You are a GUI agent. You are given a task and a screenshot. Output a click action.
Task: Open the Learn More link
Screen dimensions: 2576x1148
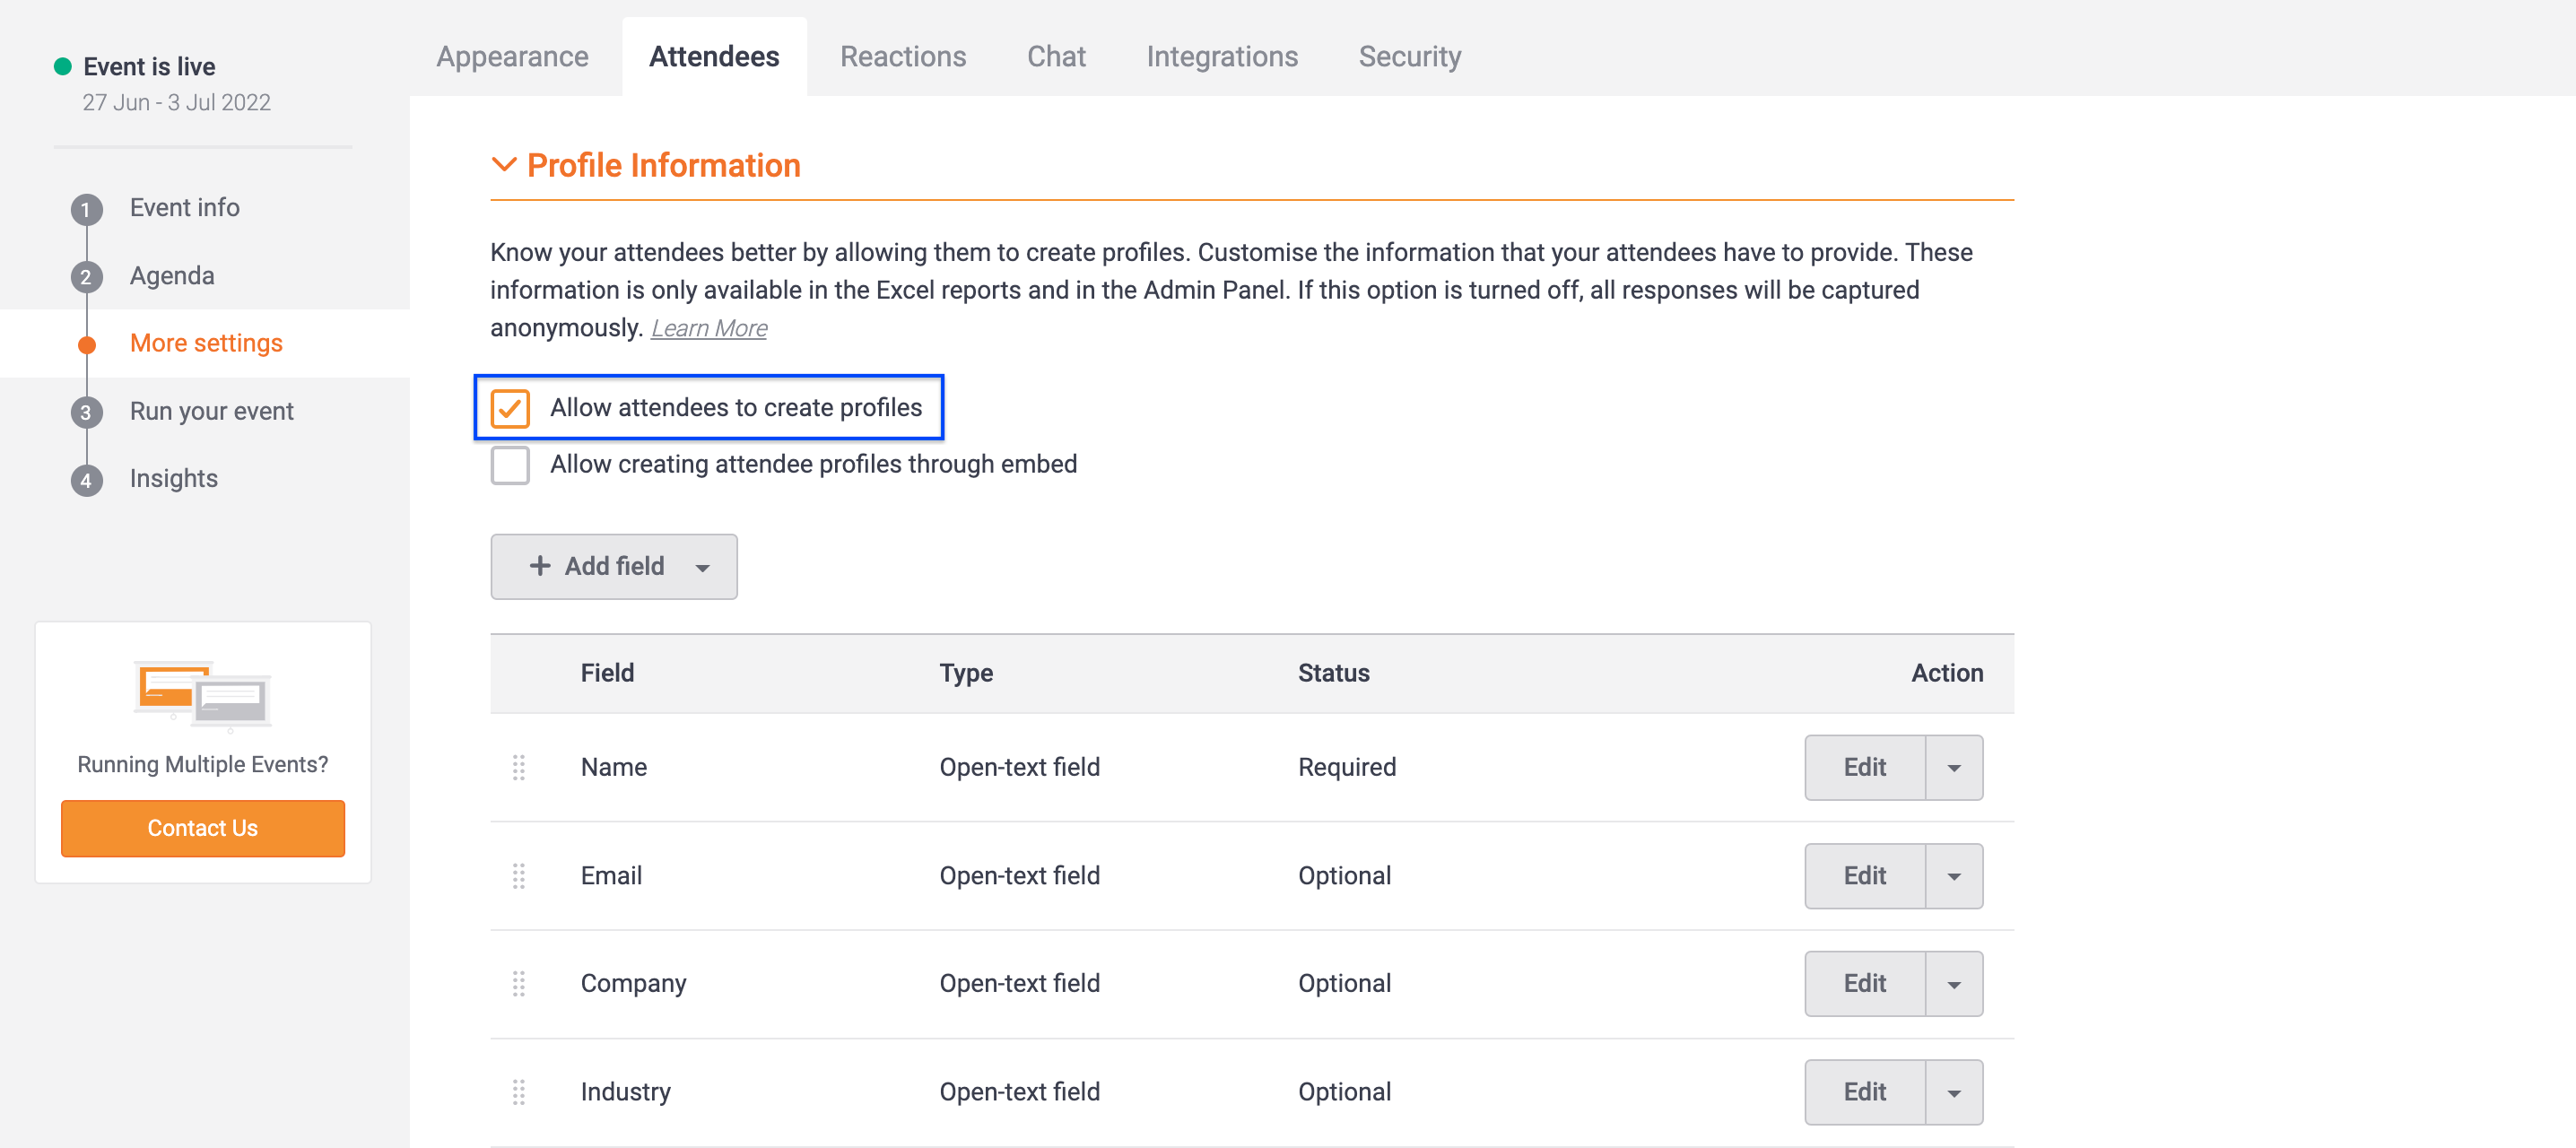pyautogui.click(x=709, y=328)
